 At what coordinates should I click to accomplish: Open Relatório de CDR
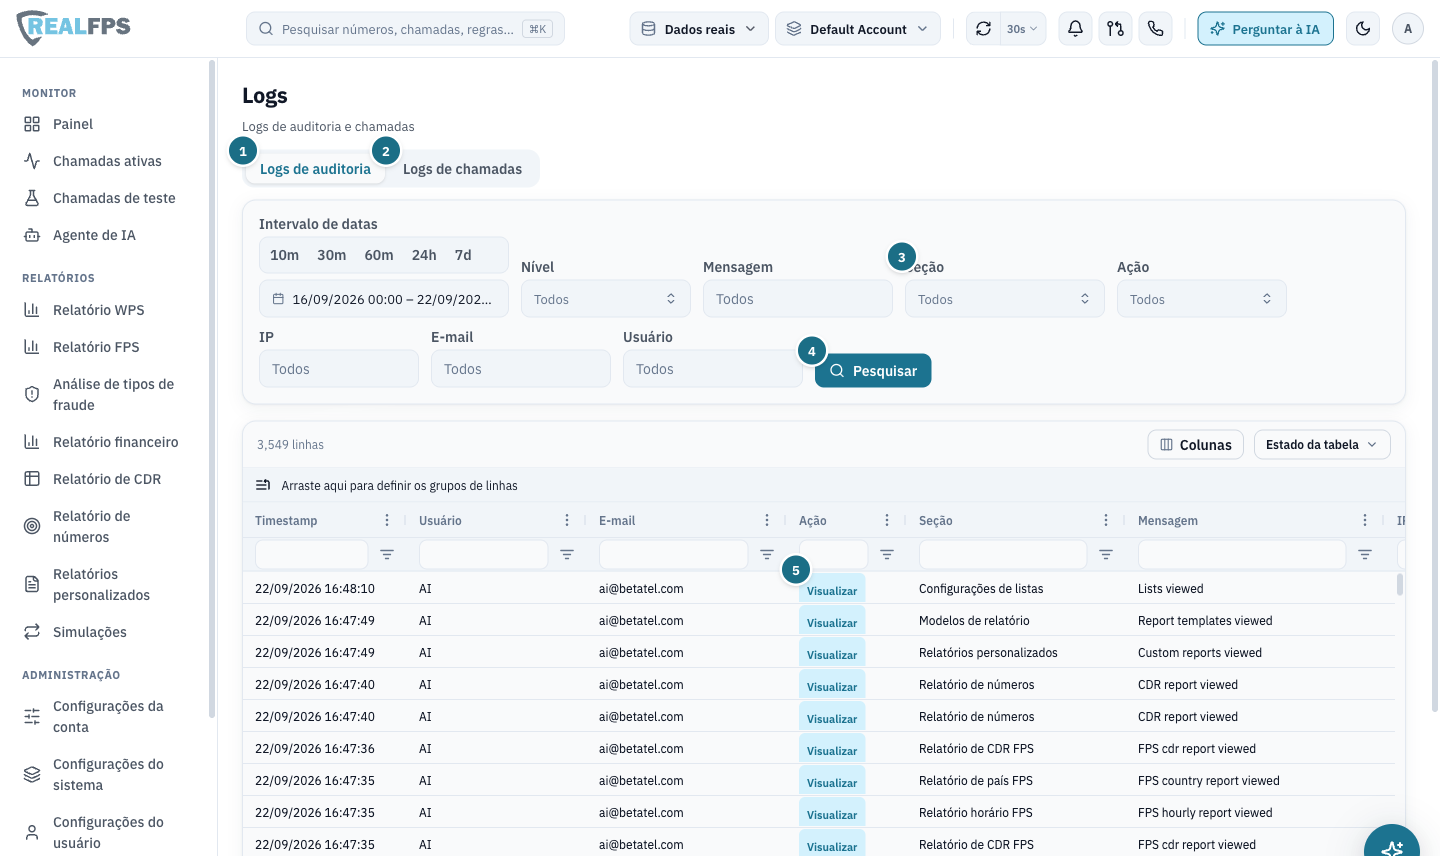110,479
